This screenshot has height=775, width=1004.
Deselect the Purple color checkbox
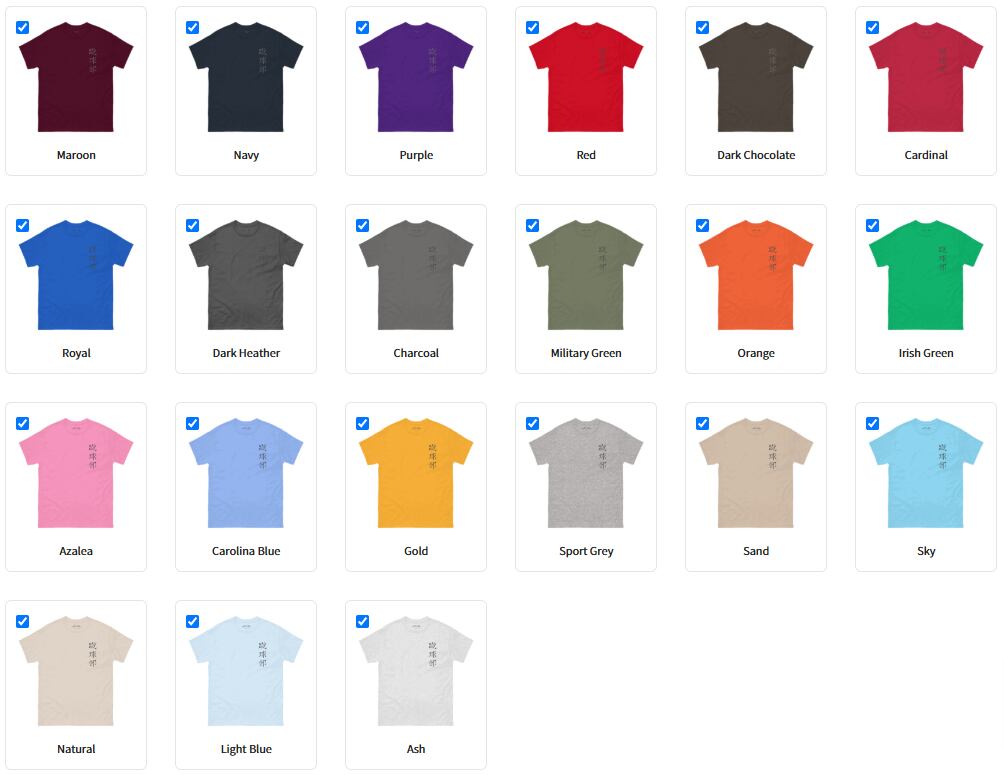(x=362, y=28)
